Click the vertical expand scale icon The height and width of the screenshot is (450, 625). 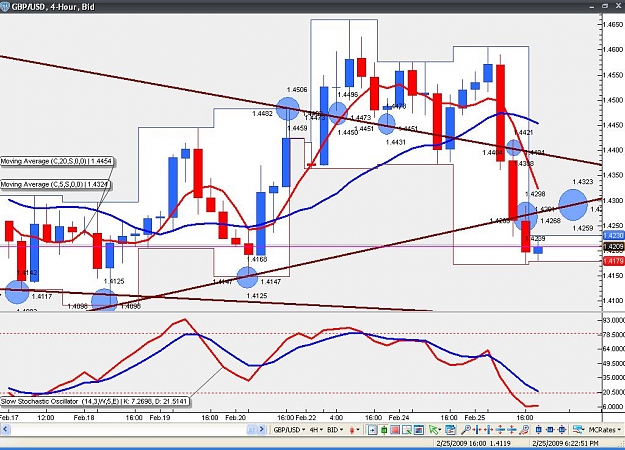click(511, 430)
